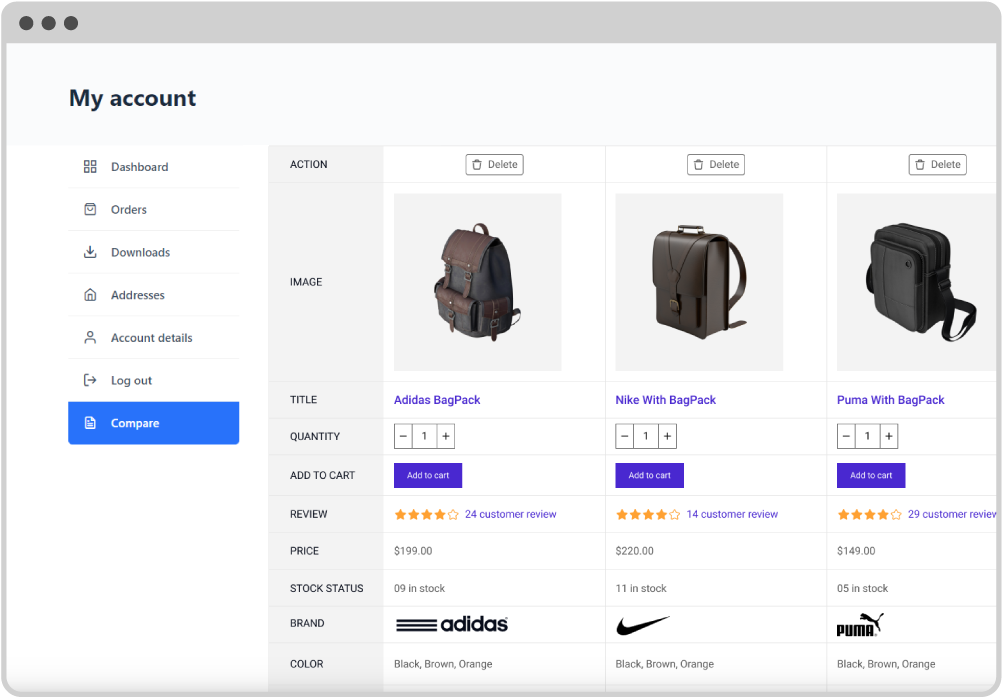Image resolution: width=1002 pixels, height=697 pixels.
Task: Delete the Adidas BagPack from comparison
Action: coord(495,165)
